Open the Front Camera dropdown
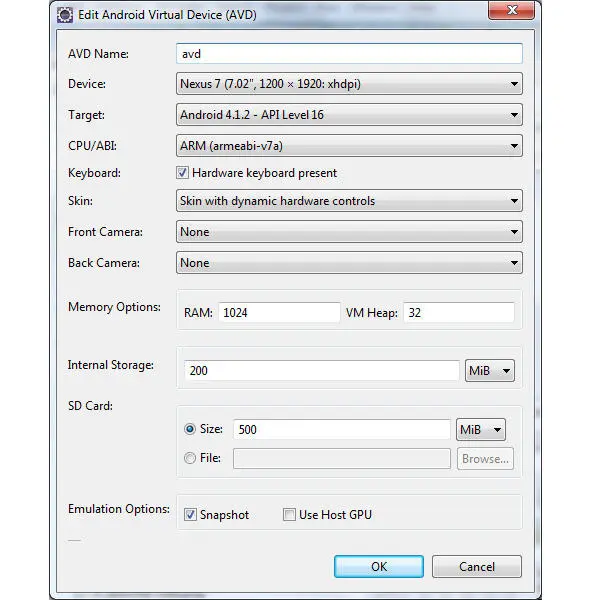The height and width of the screenshot is (600, 591). coord(349,232)
